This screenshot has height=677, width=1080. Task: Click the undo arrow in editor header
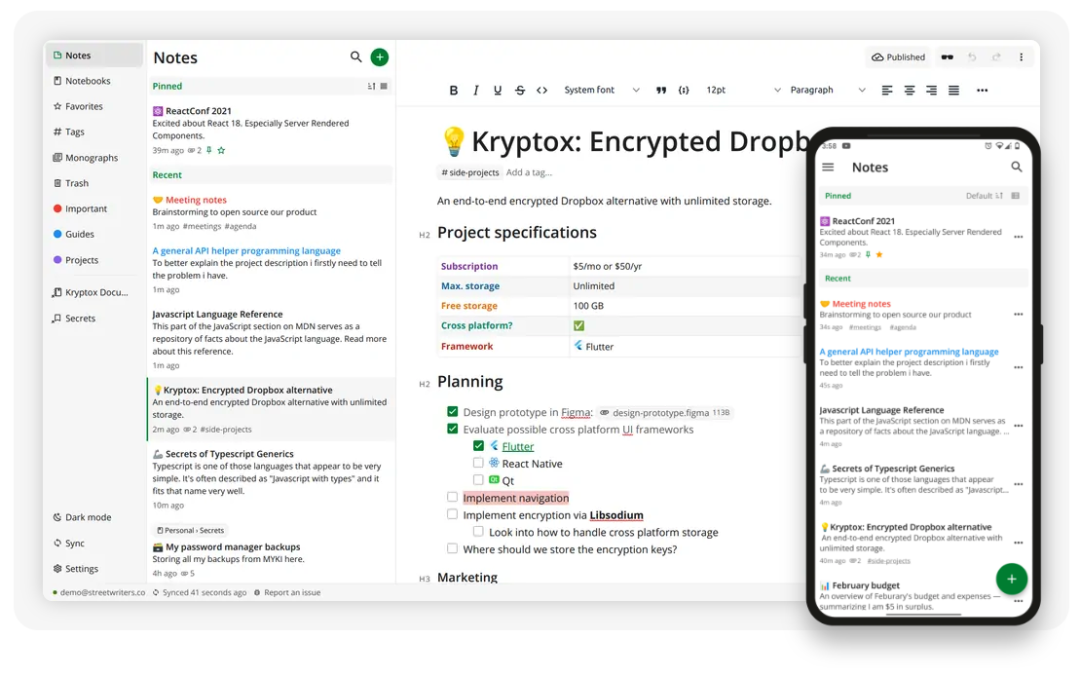[x=972, y=57]
